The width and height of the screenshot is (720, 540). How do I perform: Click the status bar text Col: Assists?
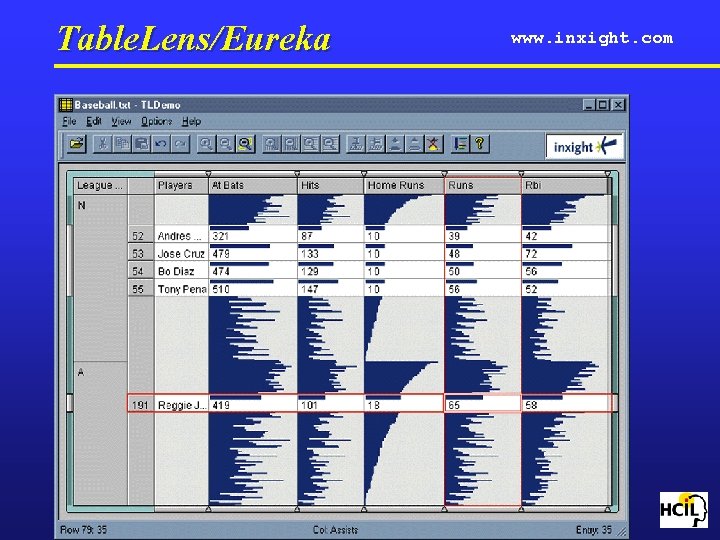click(335, 530)
